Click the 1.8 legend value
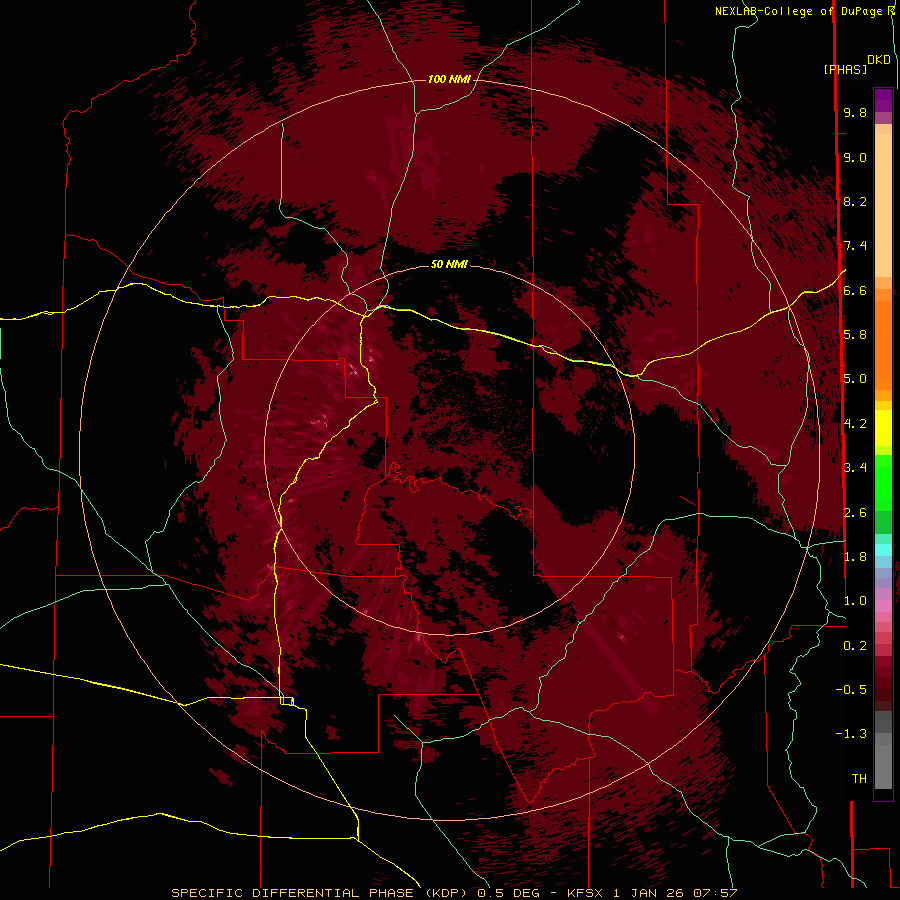The image size is (900, 900). (x=855, y=557)
